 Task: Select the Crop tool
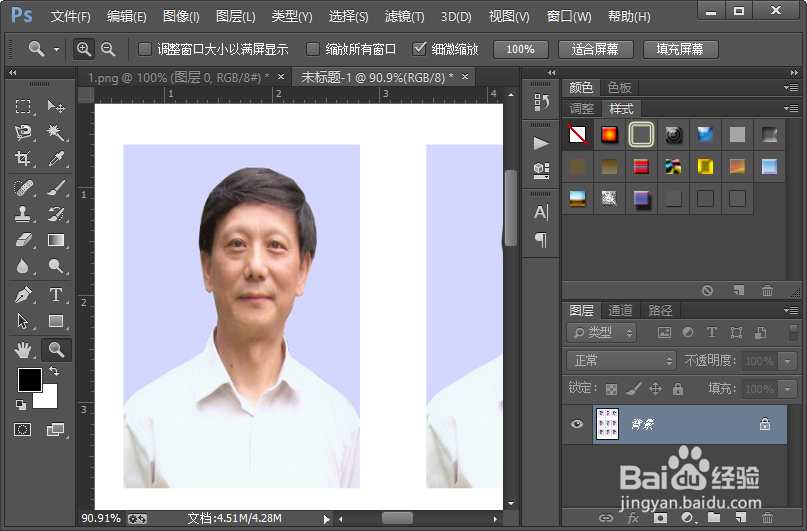coord(23,158)
